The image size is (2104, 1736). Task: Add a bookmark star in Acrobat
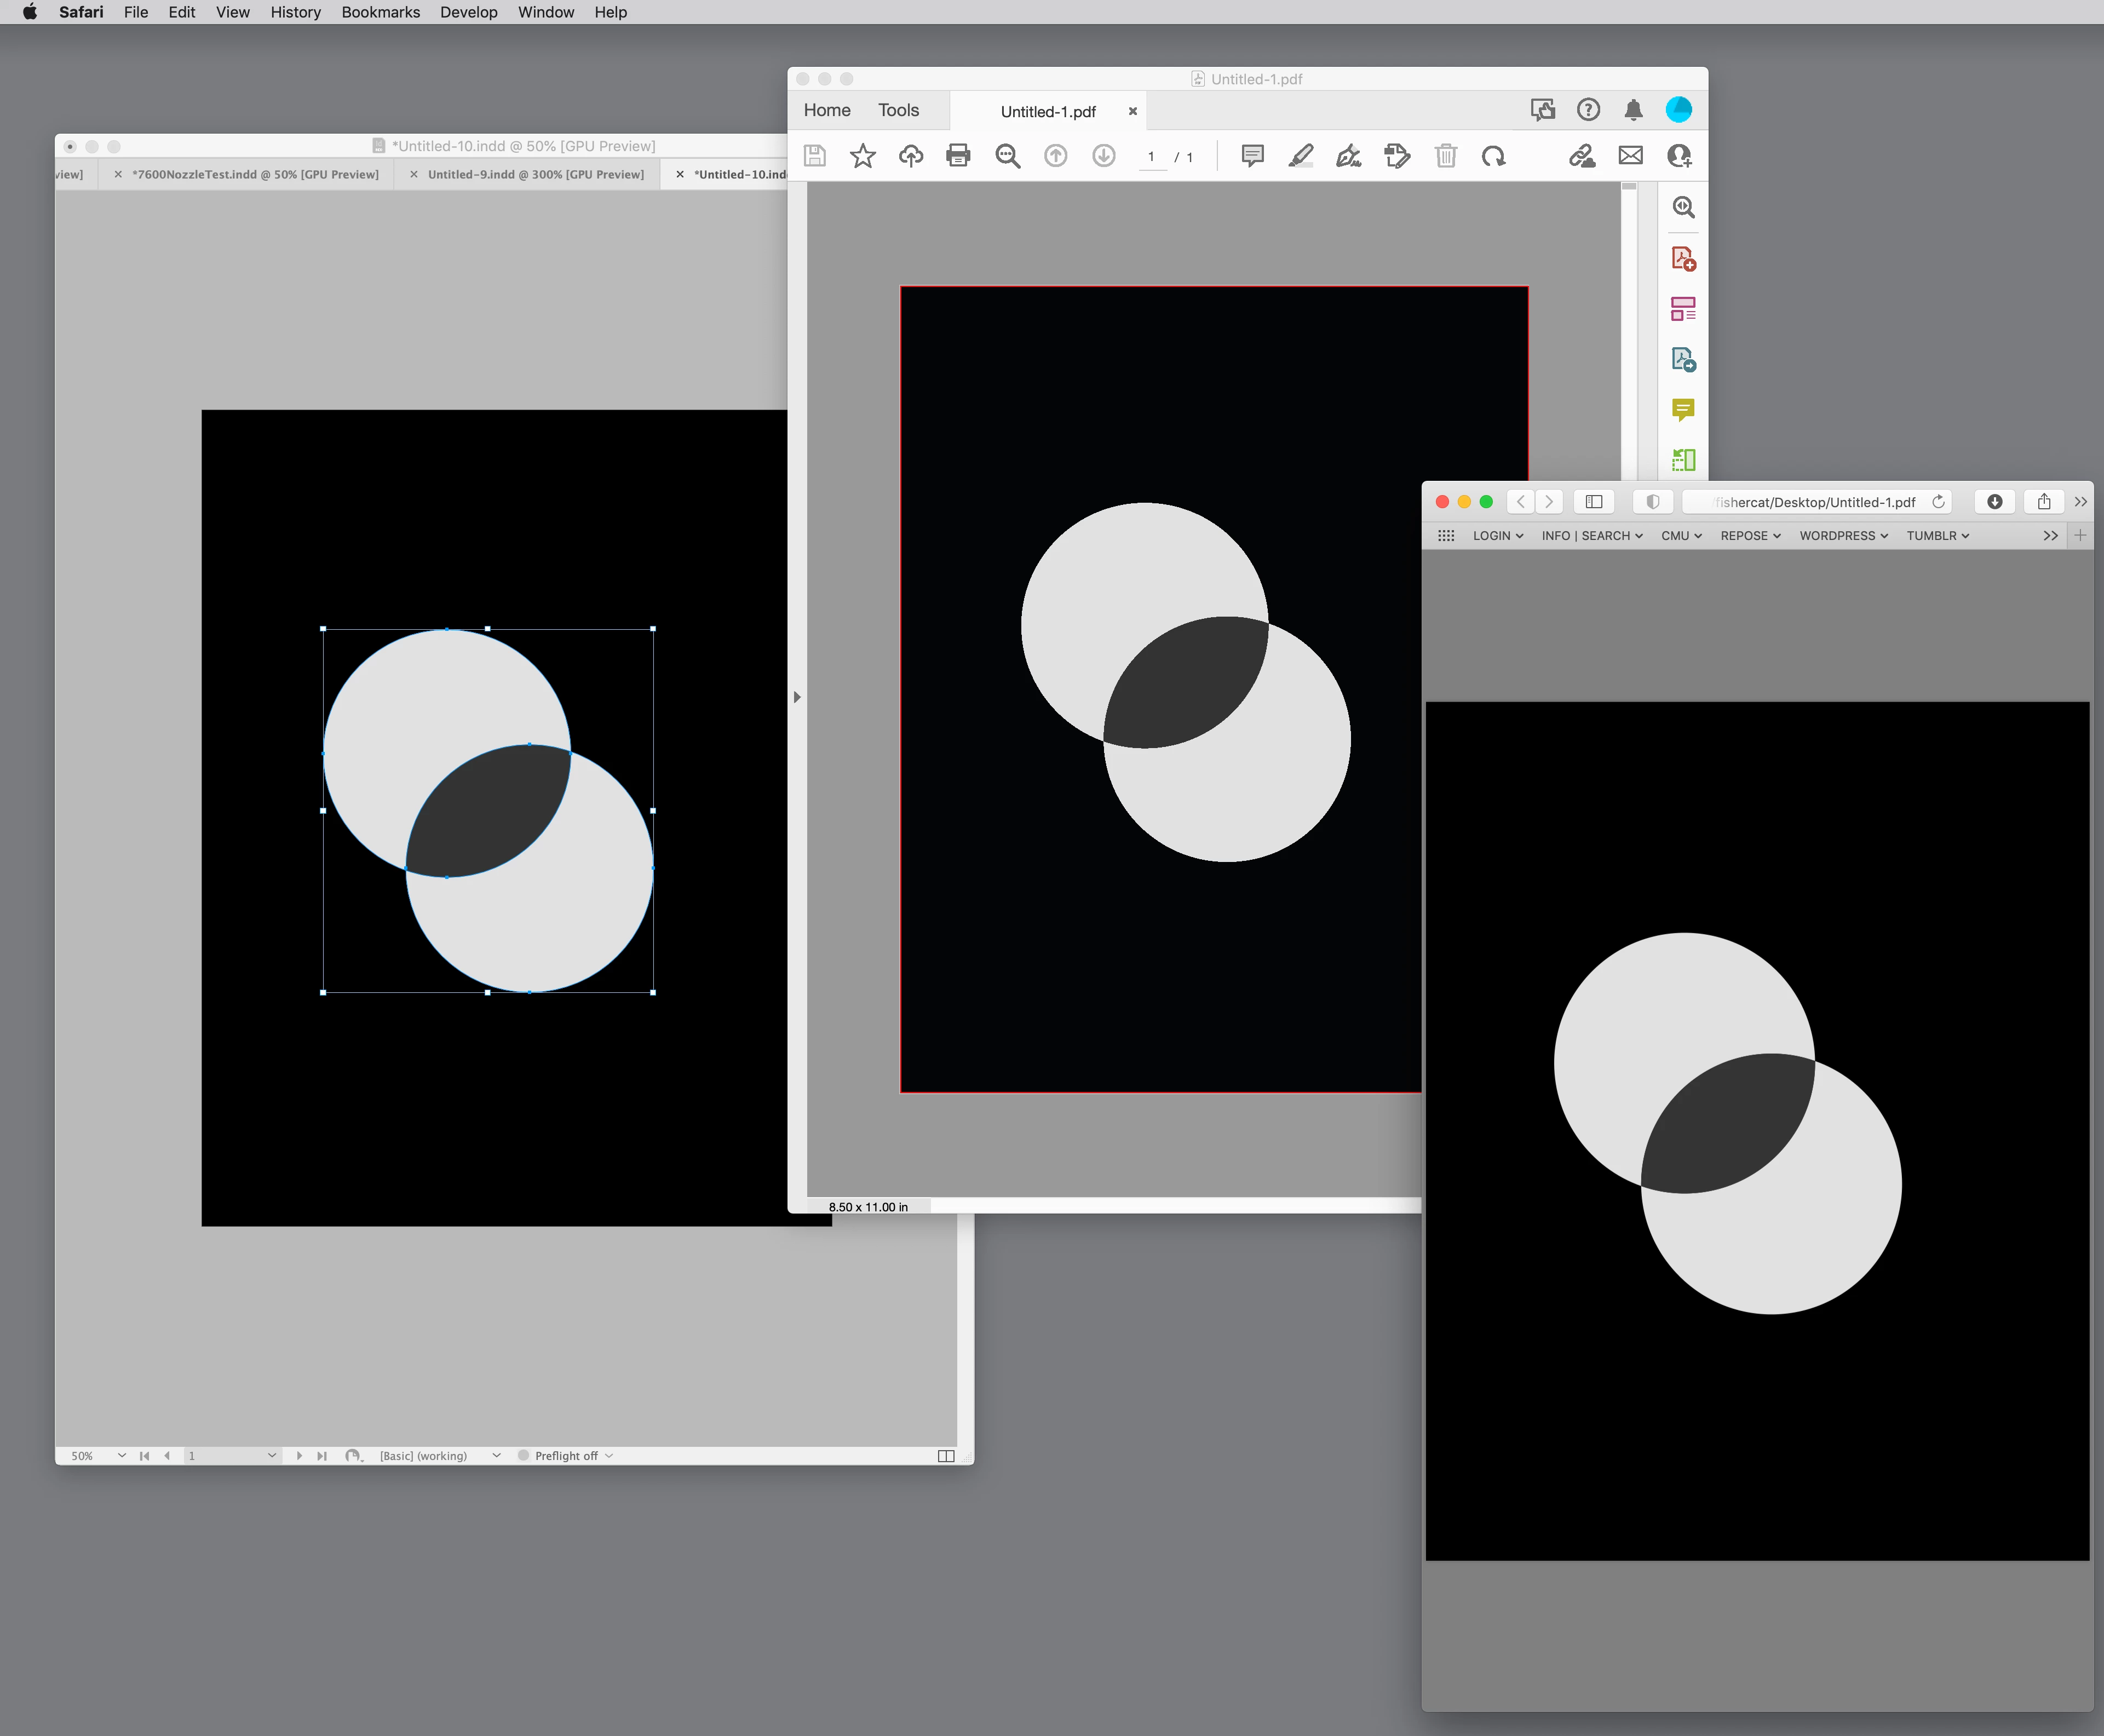pyautogui.click(x=862, y=156)
